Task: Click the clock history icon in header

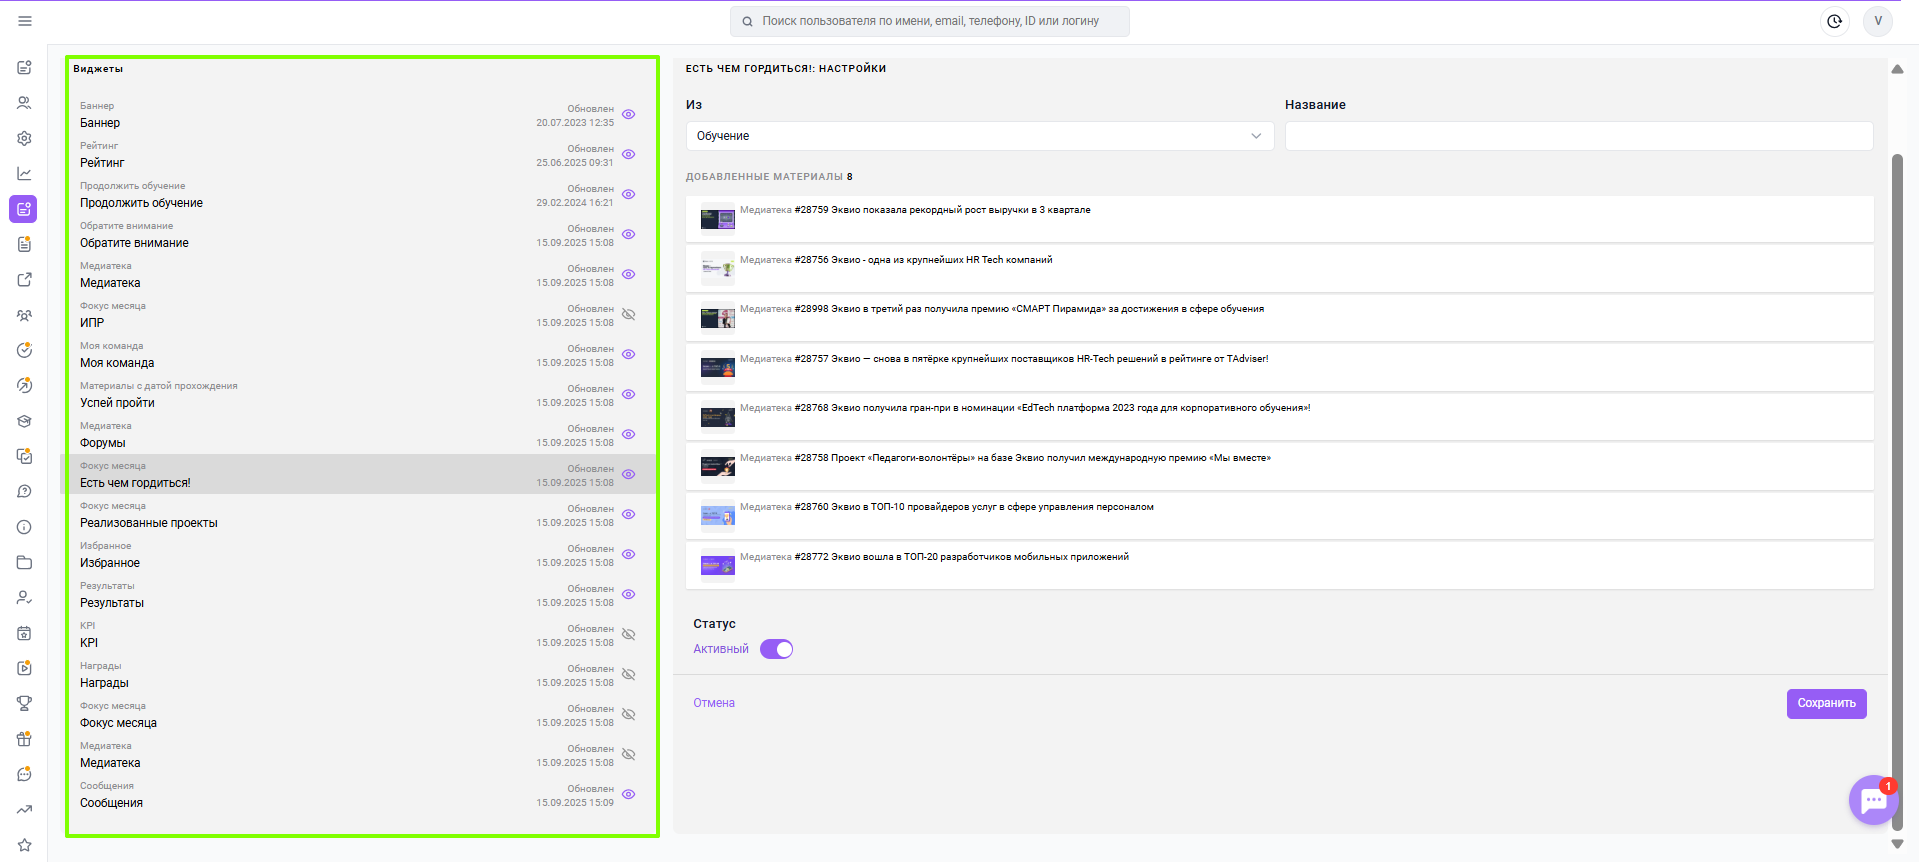Action: click(x=1834, y=21)
